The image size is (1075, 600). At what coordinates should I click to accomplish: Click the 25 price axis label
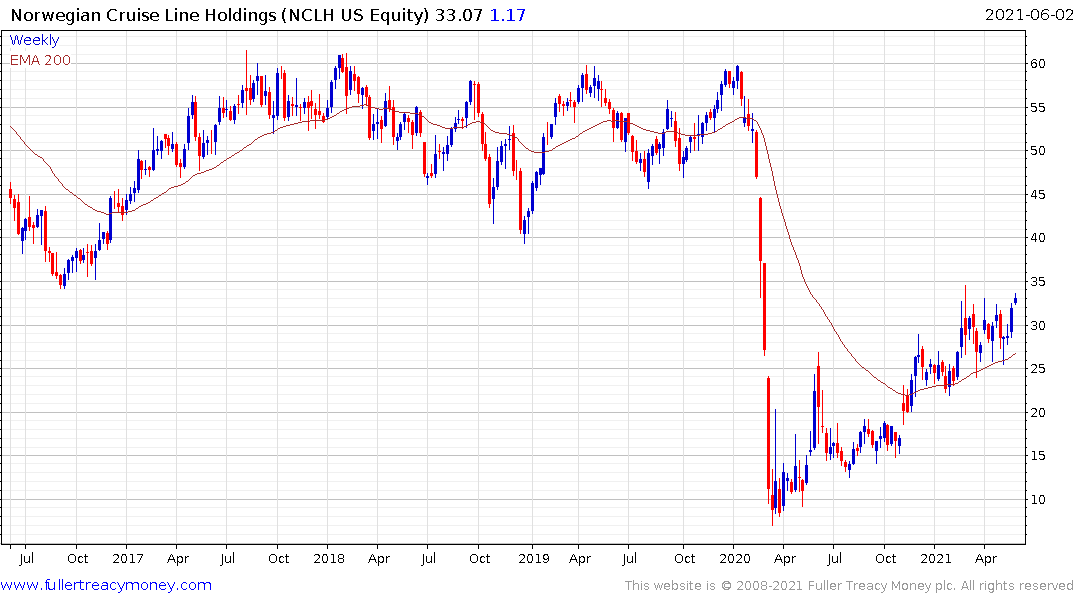[1037, 369]
